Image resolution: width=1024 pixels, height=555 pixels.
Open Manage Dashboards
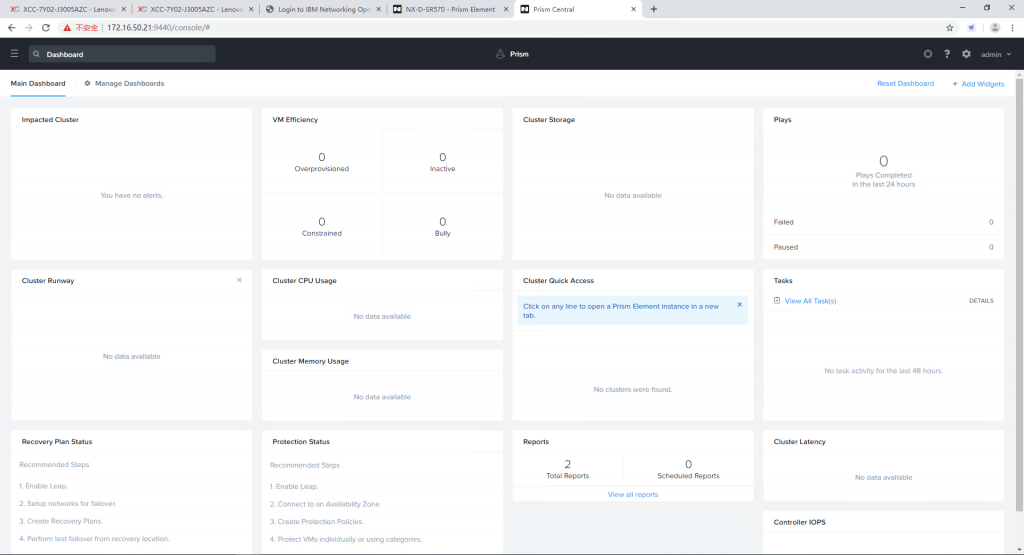coord(129,84)
